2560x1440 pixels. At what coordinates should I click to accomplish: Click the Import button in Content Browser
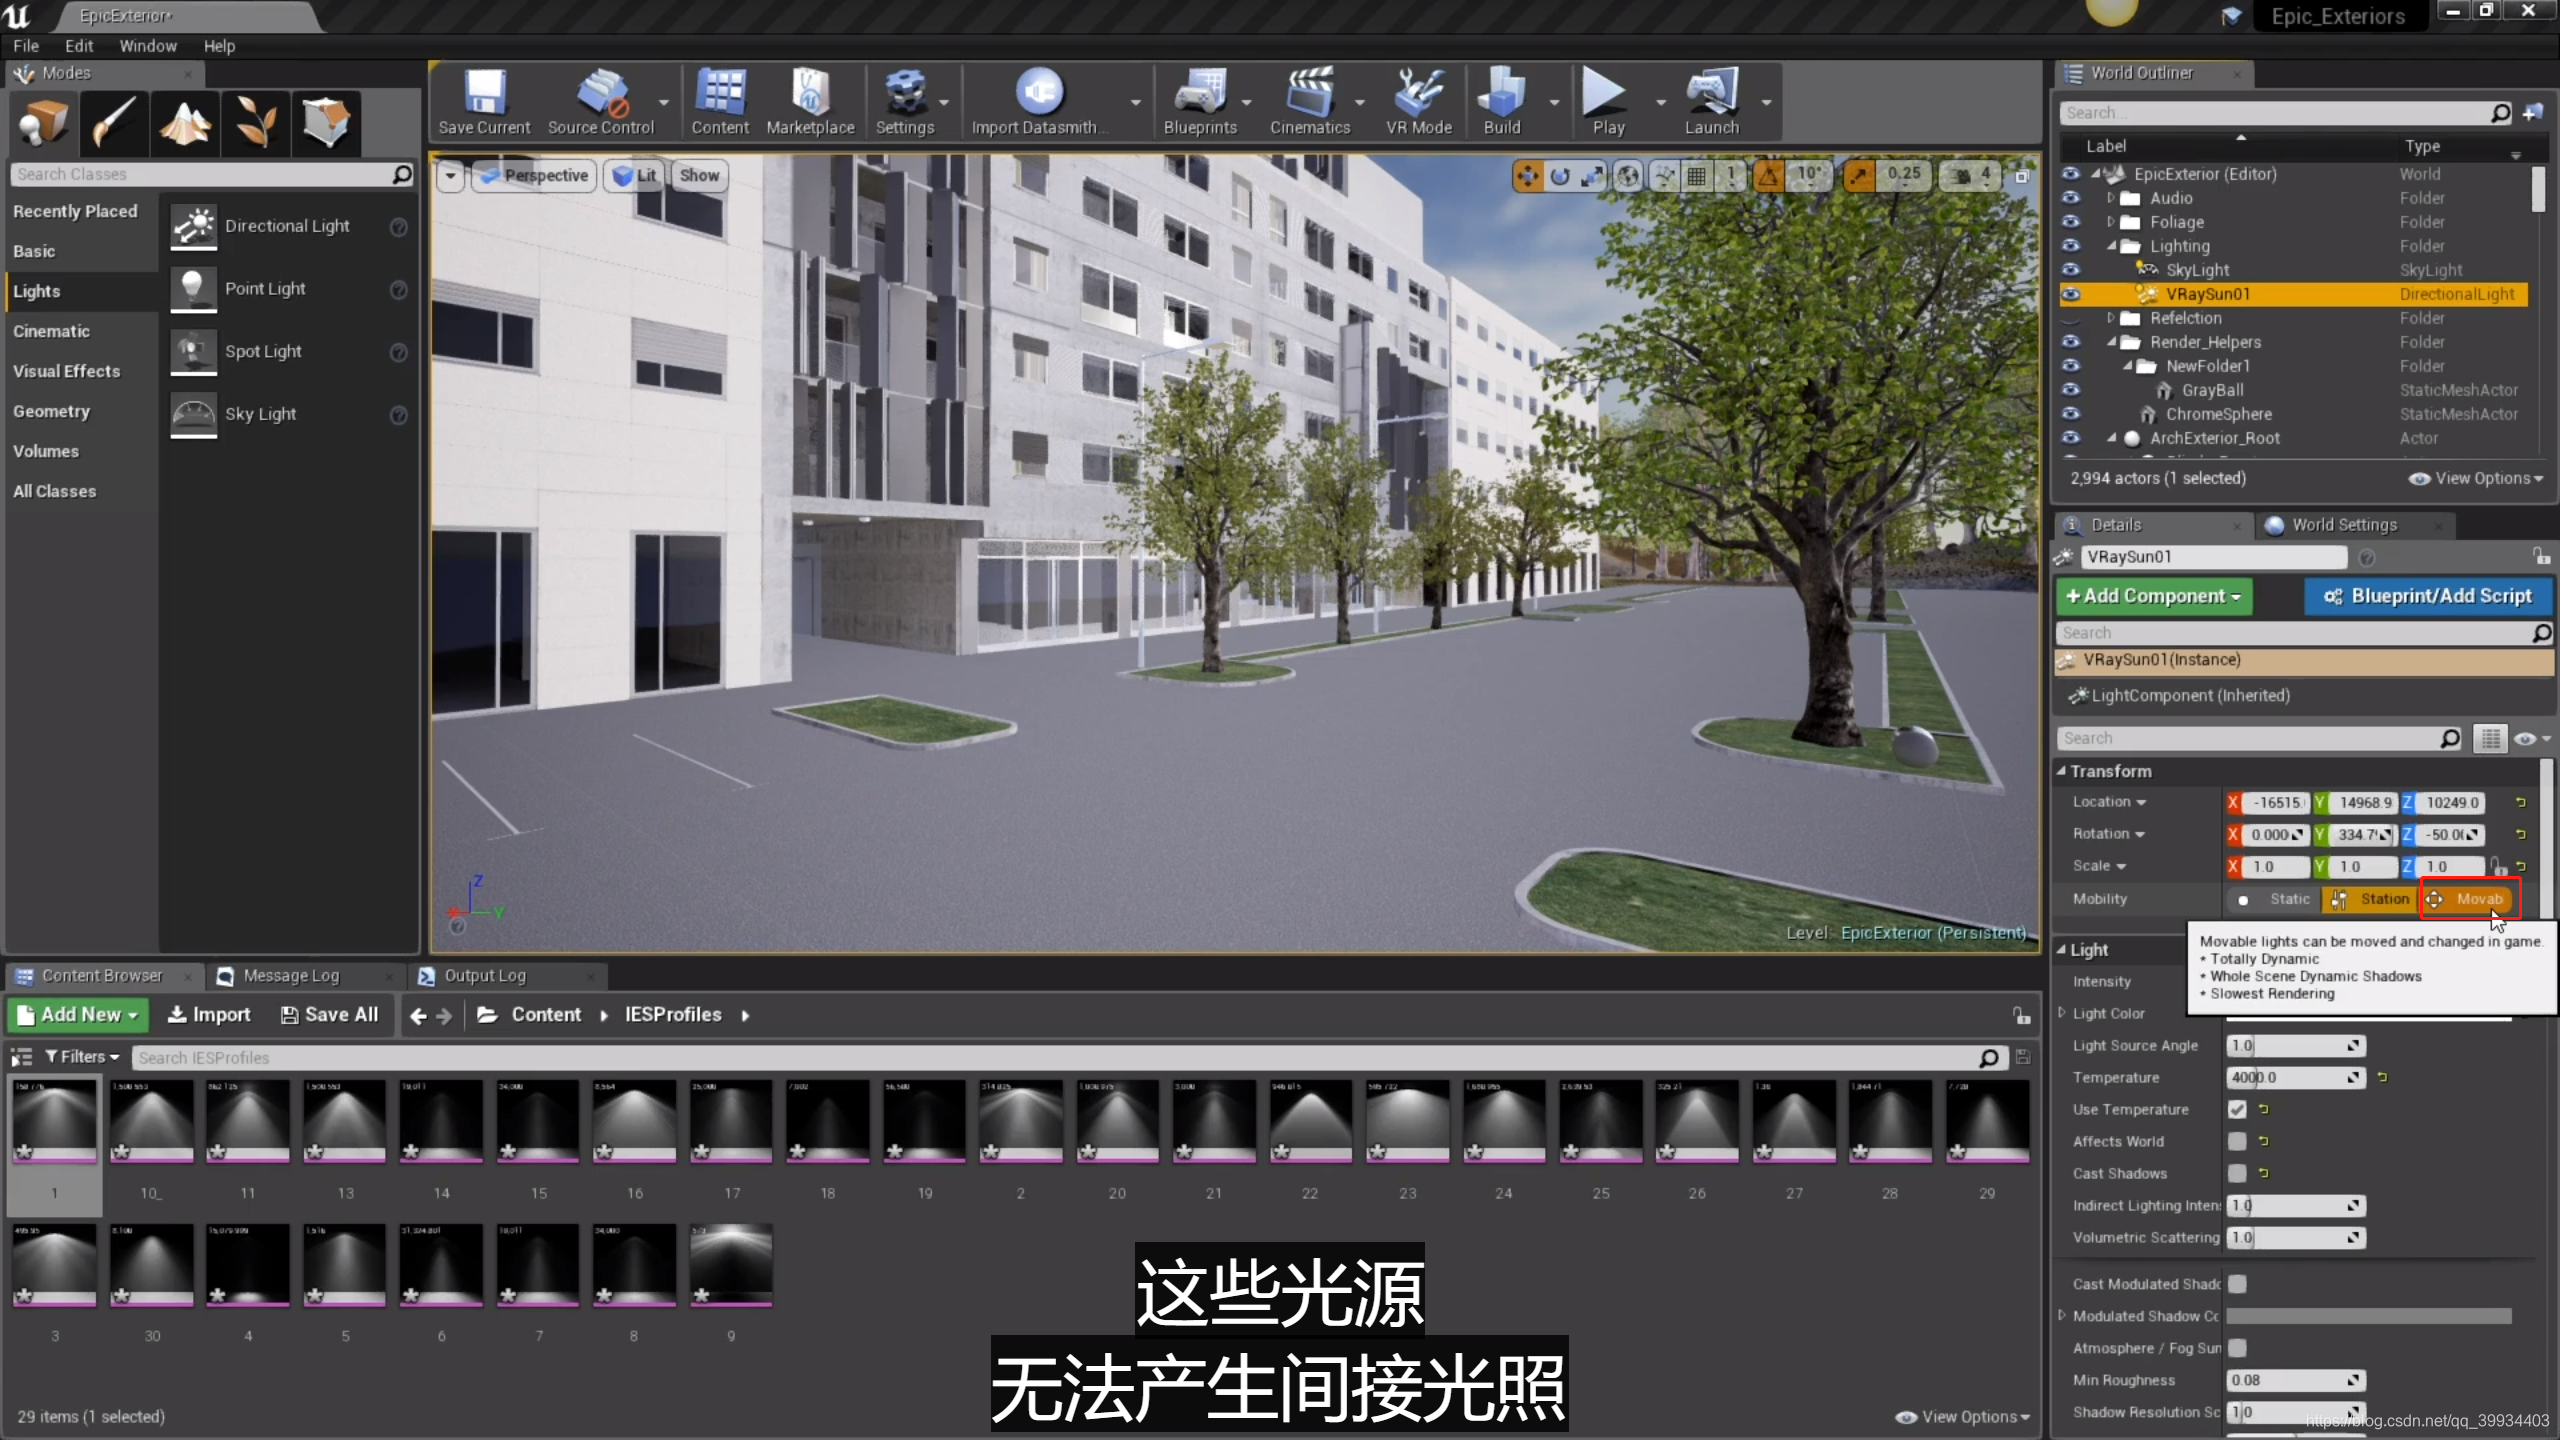point(209,1015)
